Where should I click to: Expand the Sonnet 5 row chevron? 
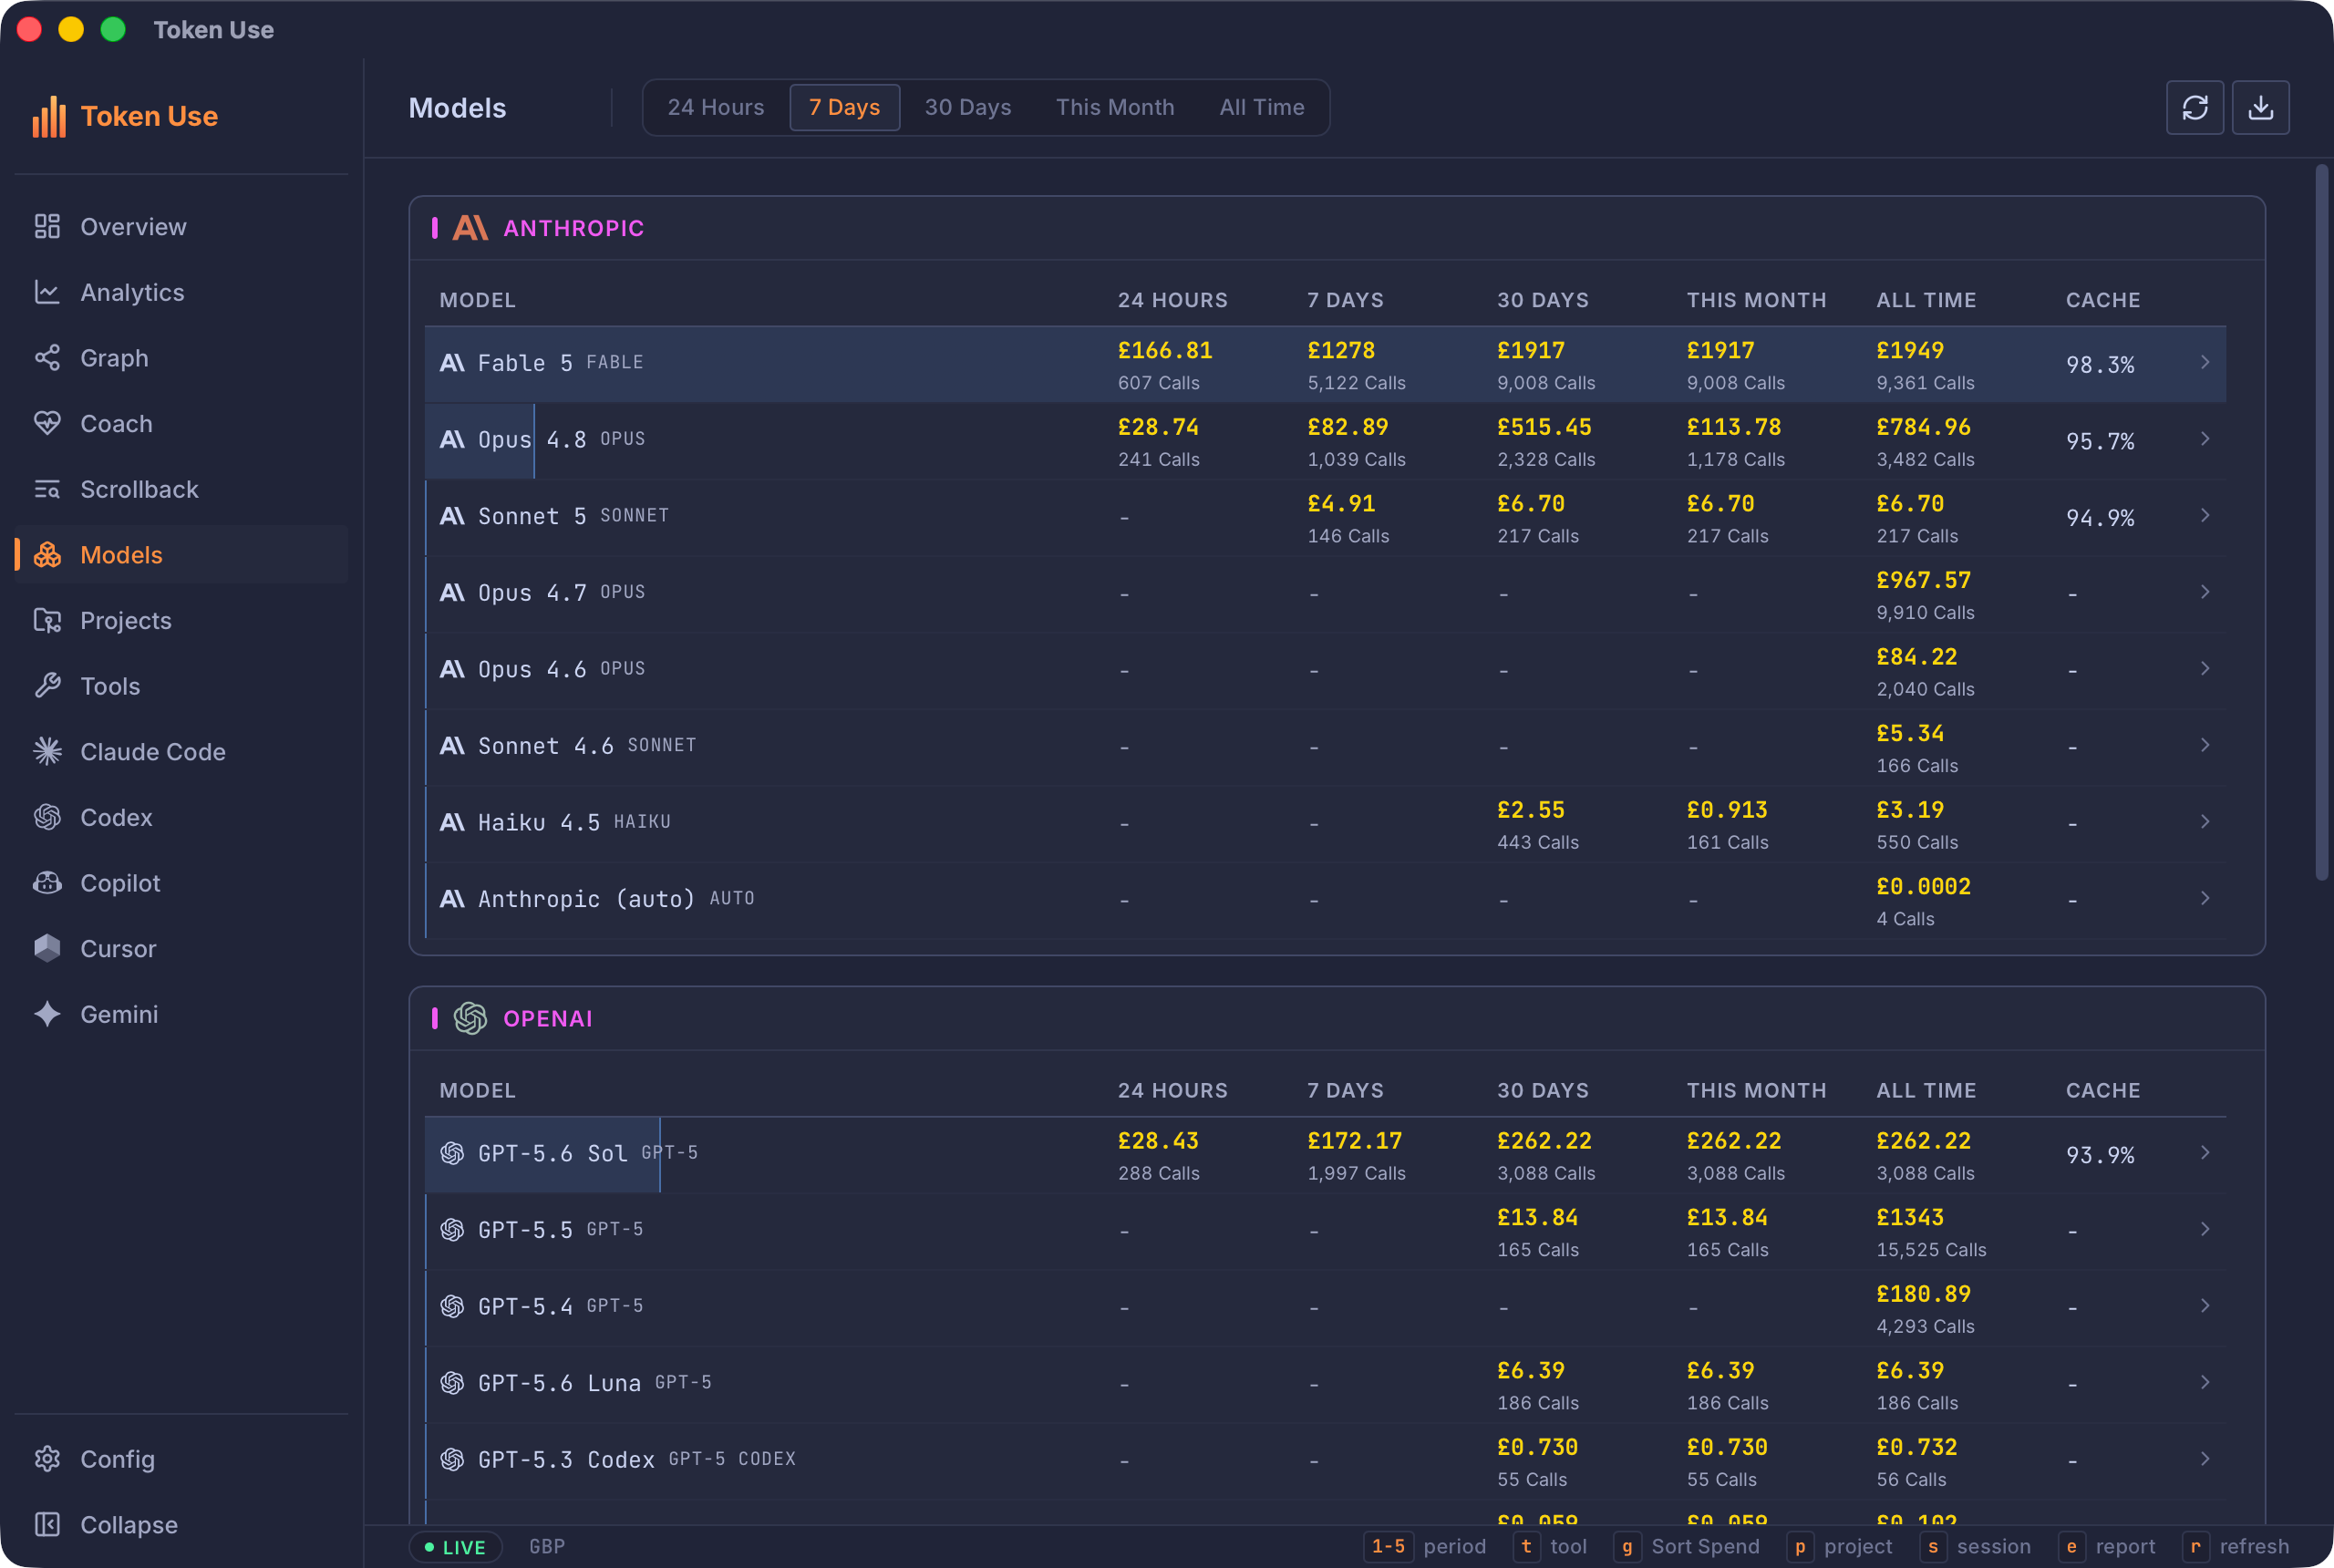click(2205, 515)
